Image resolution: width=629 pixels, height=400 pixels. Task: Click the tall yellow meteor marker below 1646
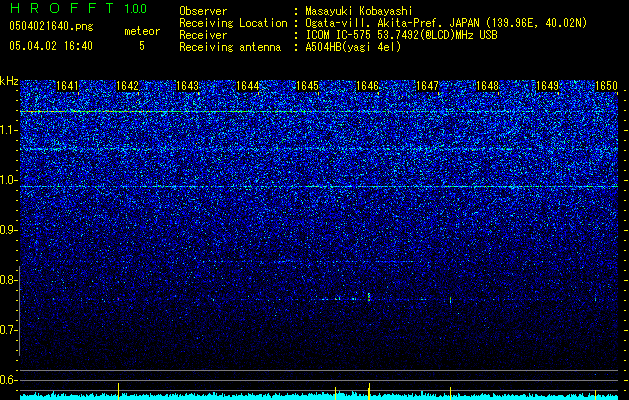click(369, 392)
